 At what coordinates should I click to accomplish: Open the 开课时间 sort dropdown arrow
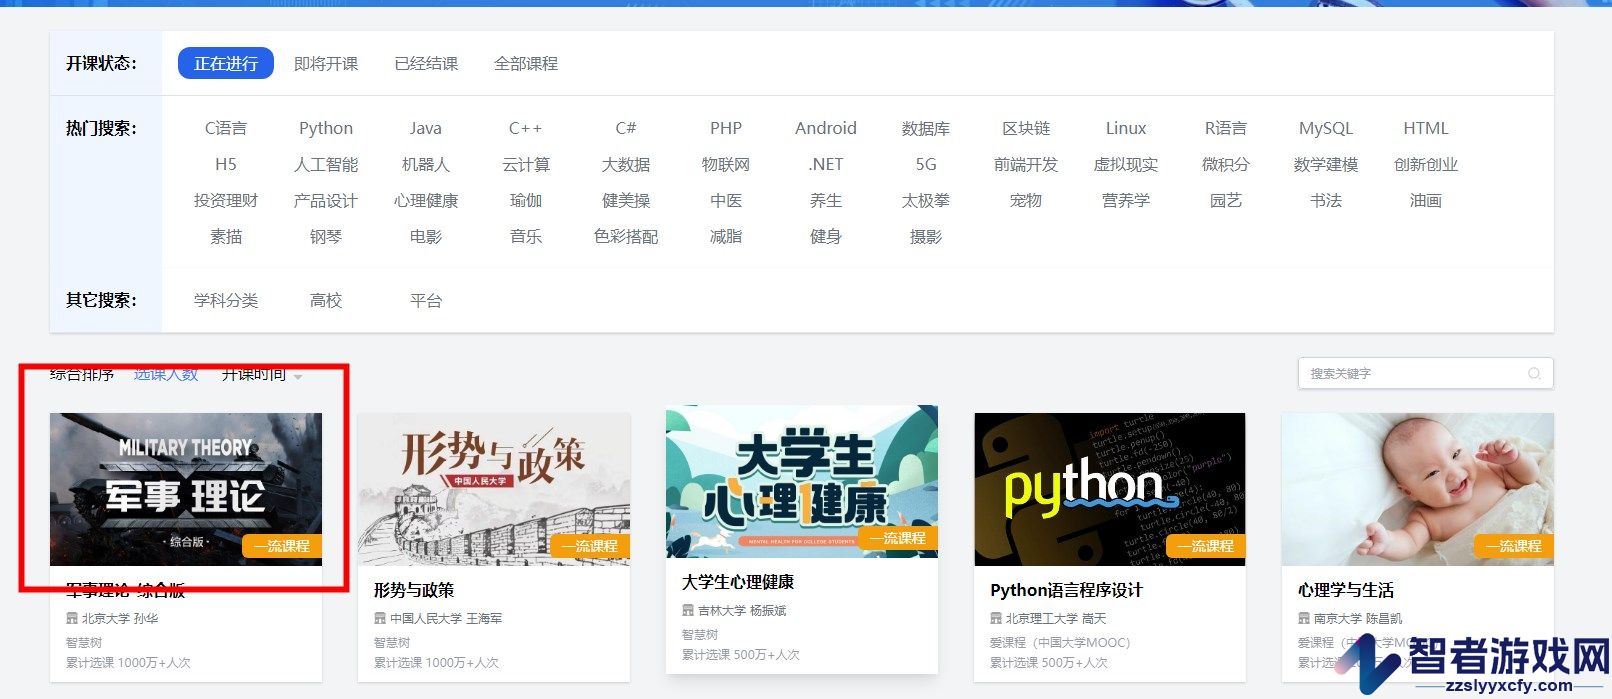[x=298, y=377]
